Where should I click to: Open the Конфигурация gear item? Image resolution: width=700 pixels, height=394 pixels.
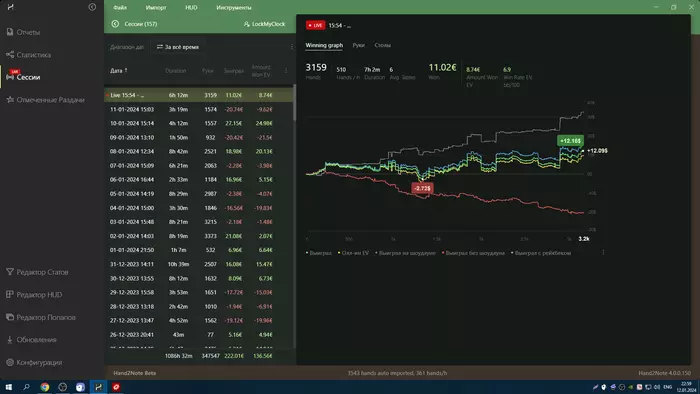(x=34, y=362)
